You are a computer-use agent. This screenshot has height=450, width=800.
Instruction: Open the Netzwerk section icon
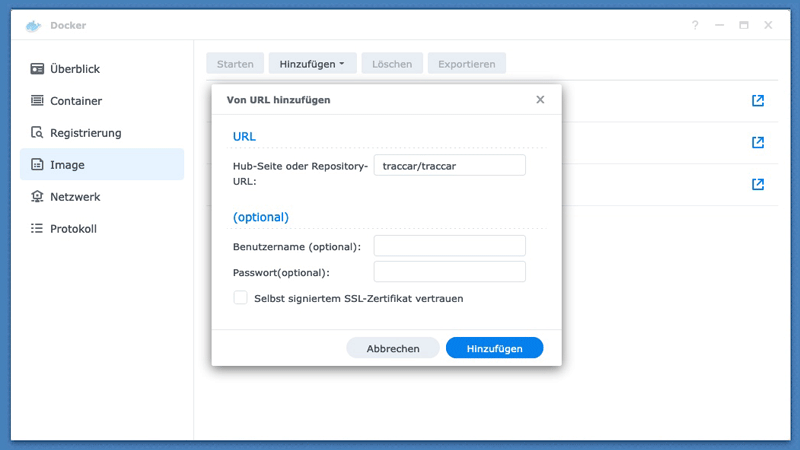click(x=37, y=197)
